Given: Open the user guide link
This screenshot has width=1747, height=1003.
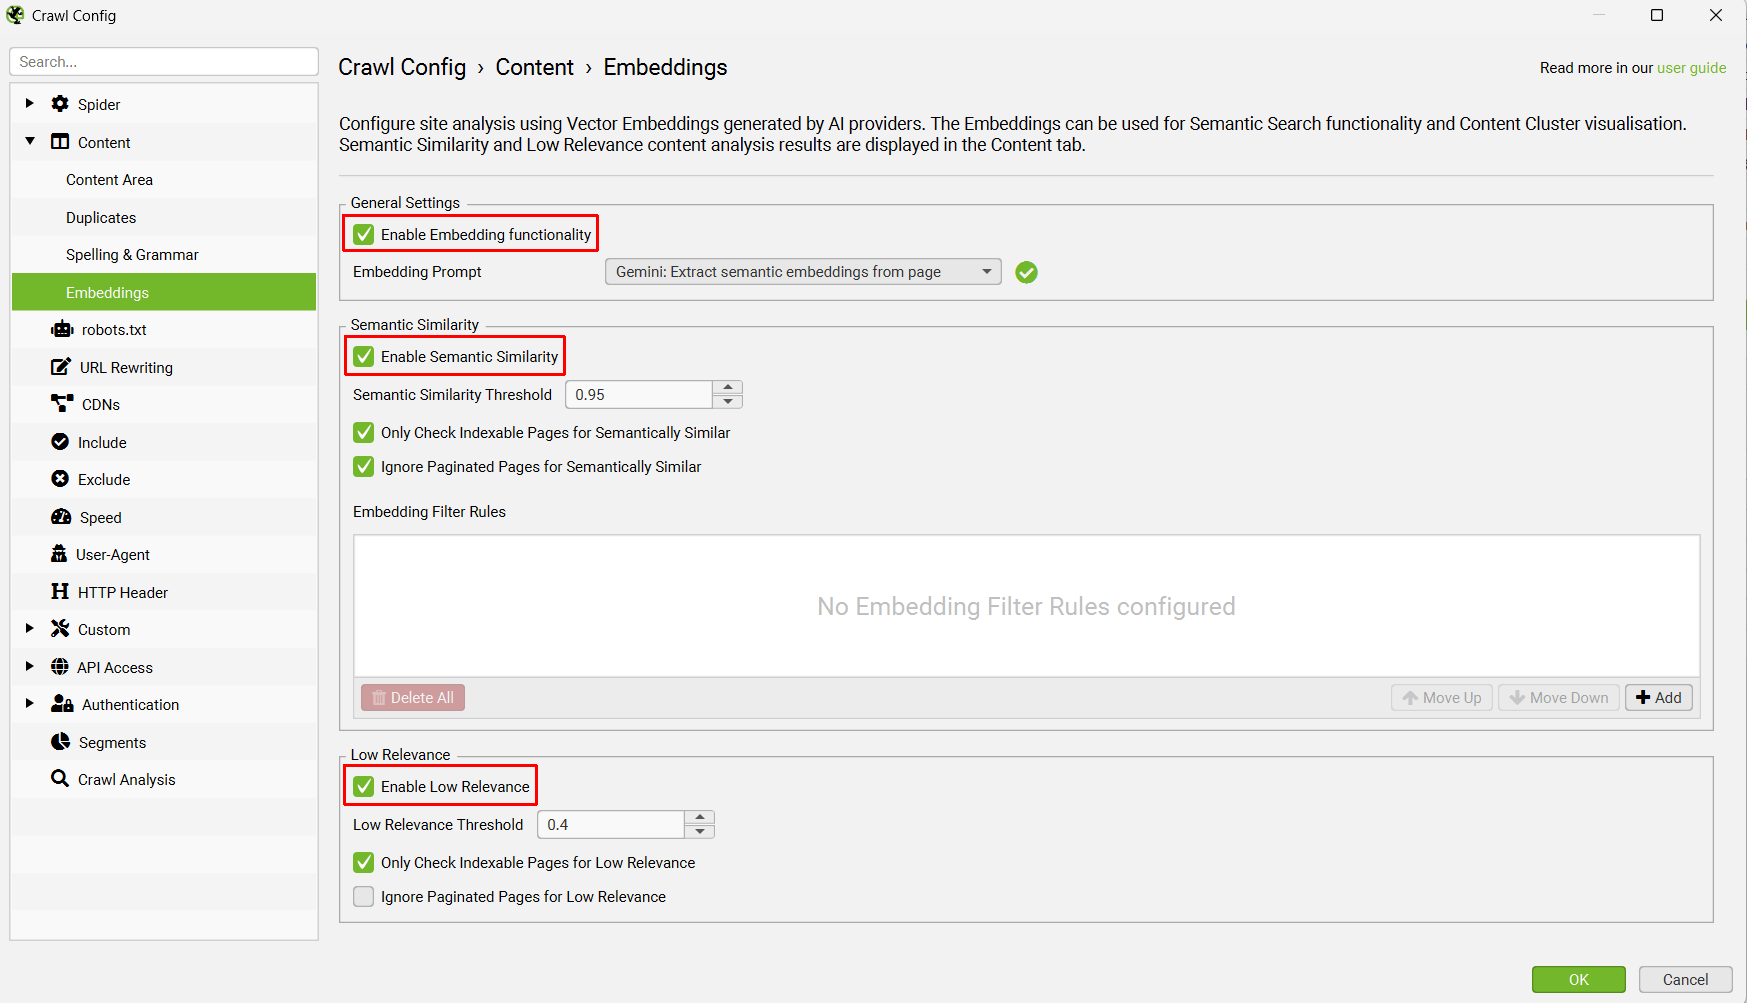Looking at the screenshot, I should pyautogui.click(x=1691, y=67).
